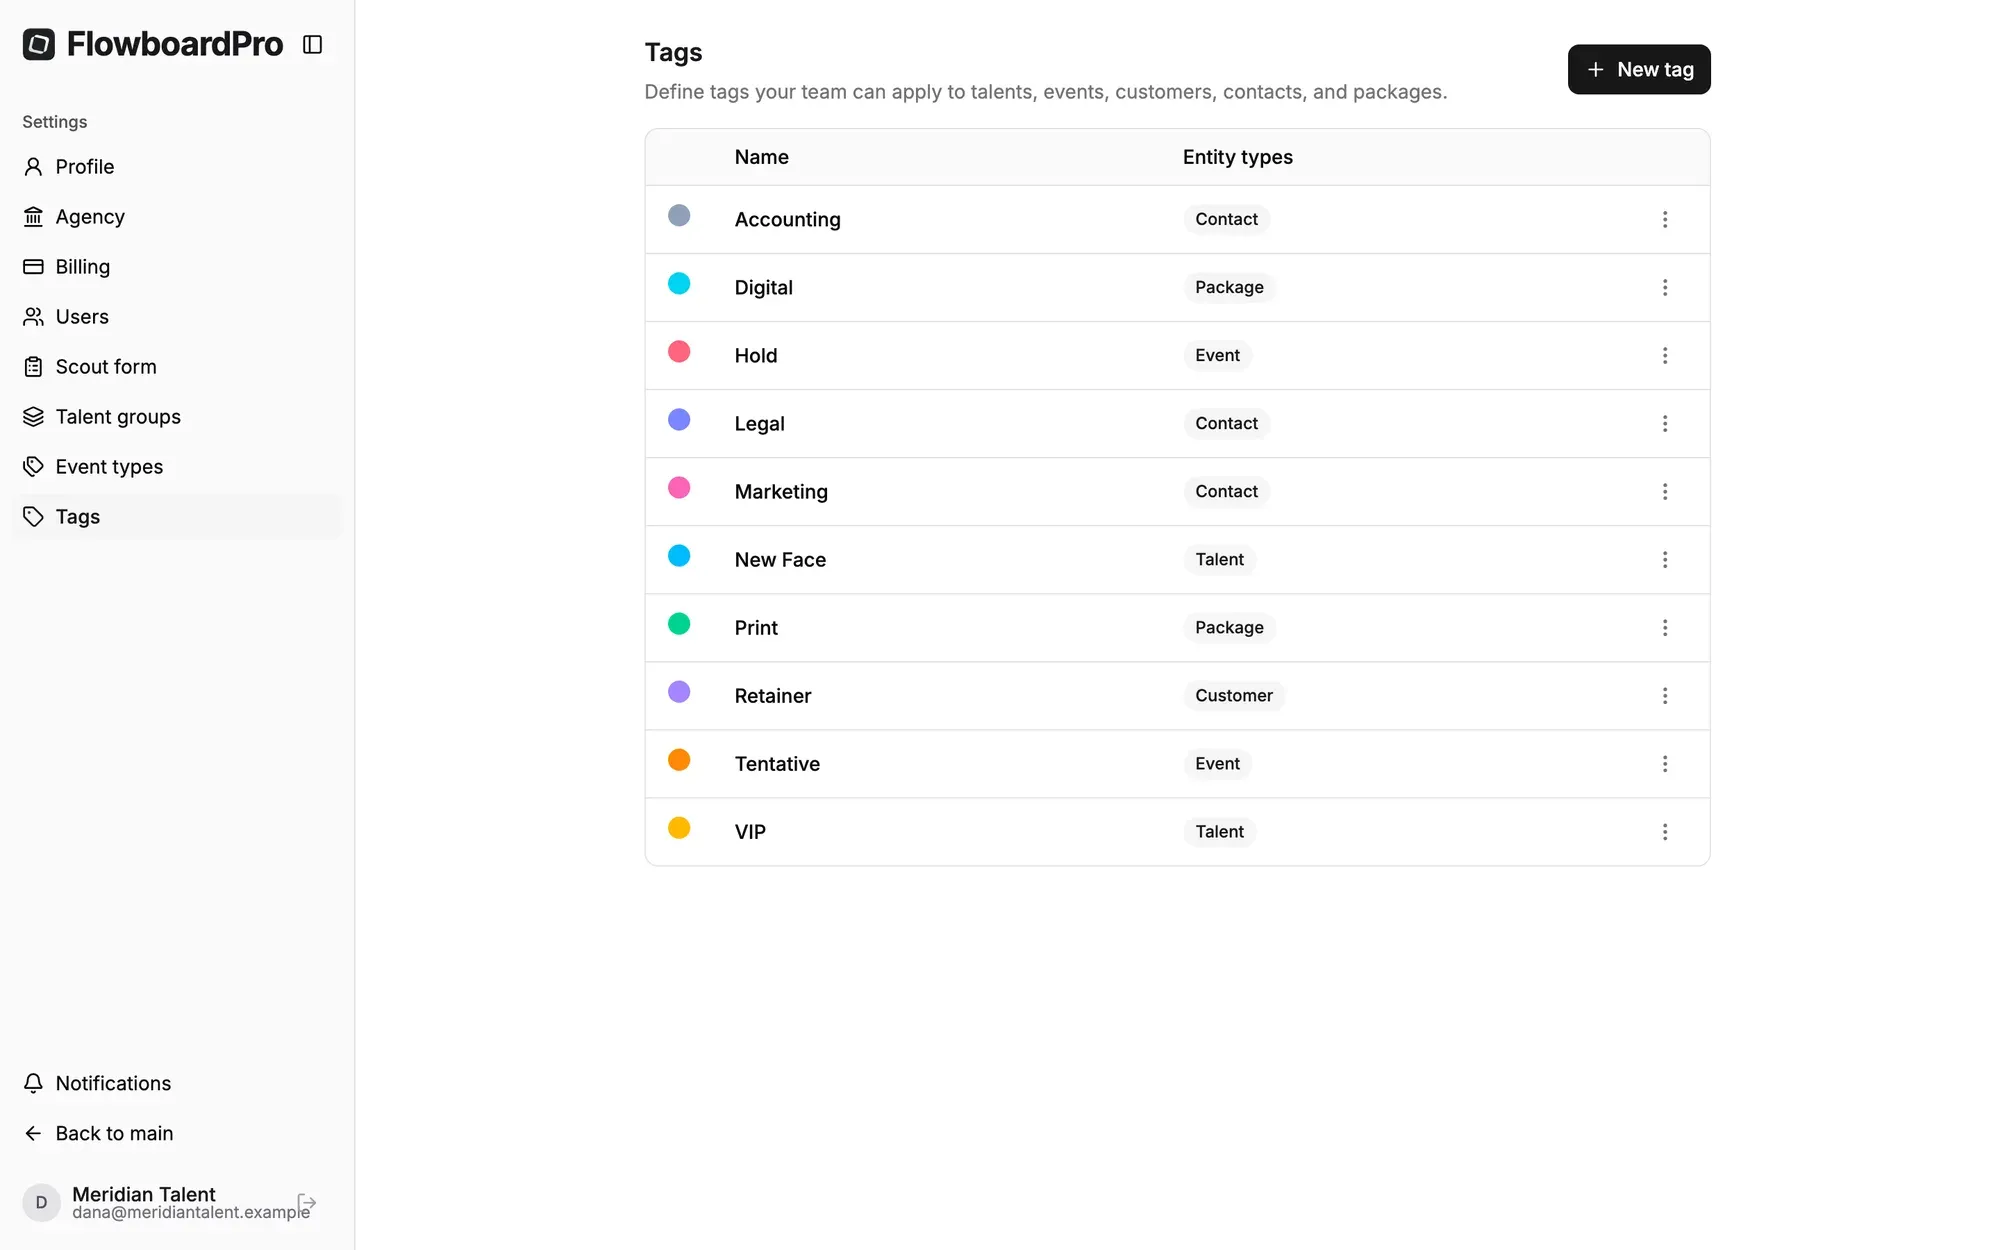Click the green color dot for Print

pyautogui.click(x=679, y=623)
